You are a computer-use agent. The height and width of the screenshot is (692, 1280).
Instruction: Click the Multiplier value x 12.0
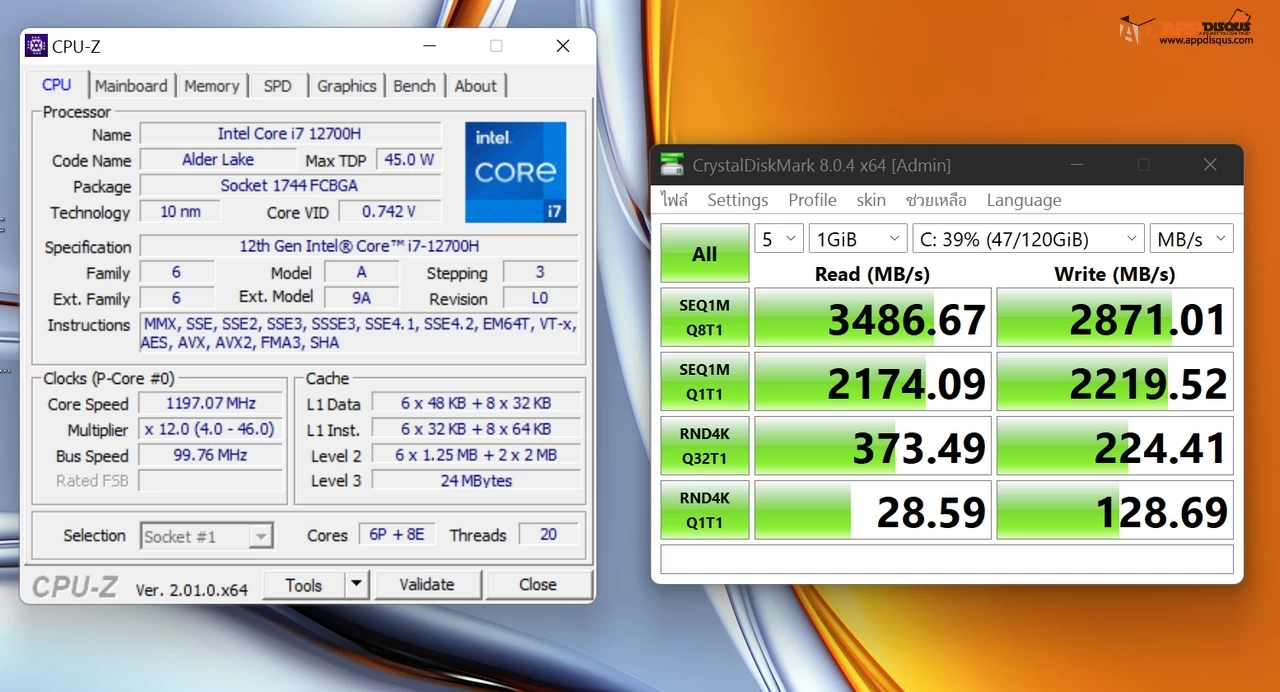pyautogui.click(x=211, y=430)
